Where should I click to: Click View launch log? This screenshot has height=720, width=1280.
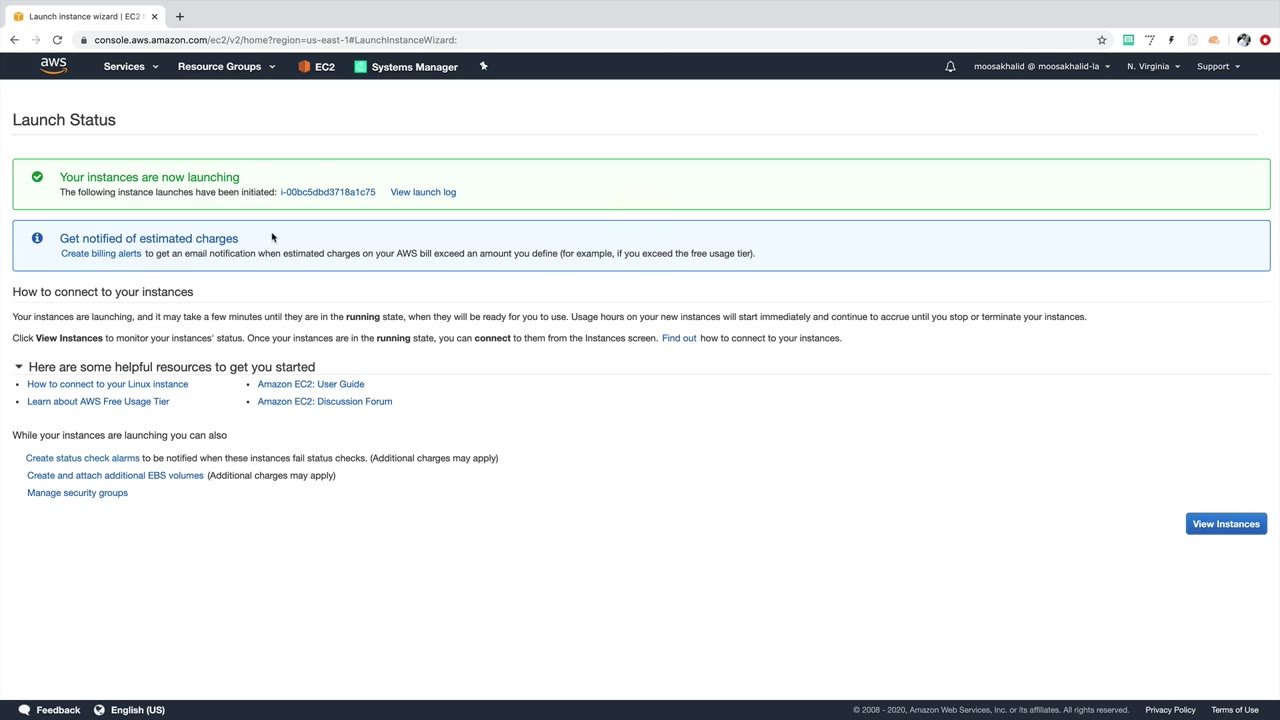pos(423,192)
